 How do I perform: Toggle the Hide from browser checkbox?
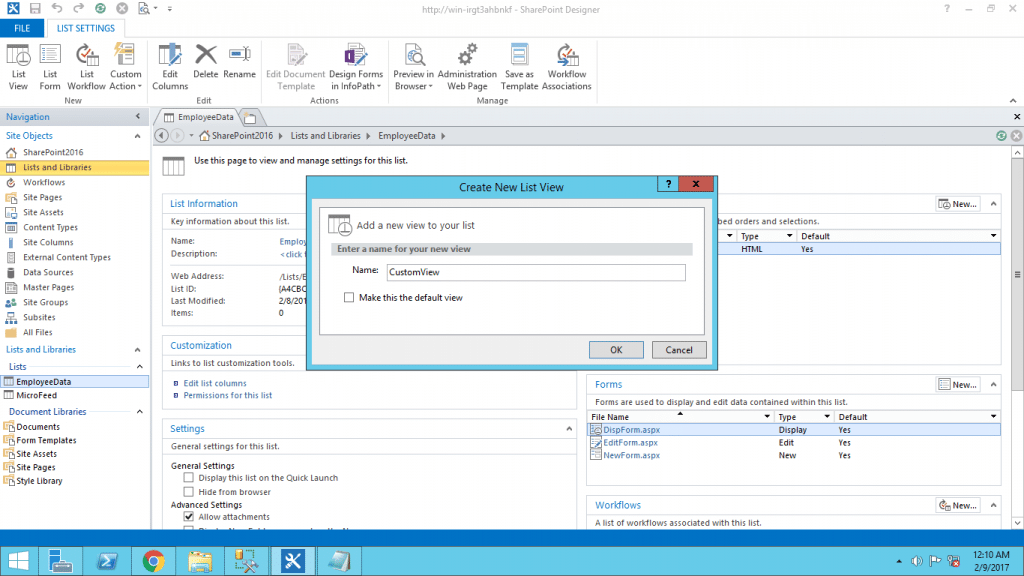point(189,492)
